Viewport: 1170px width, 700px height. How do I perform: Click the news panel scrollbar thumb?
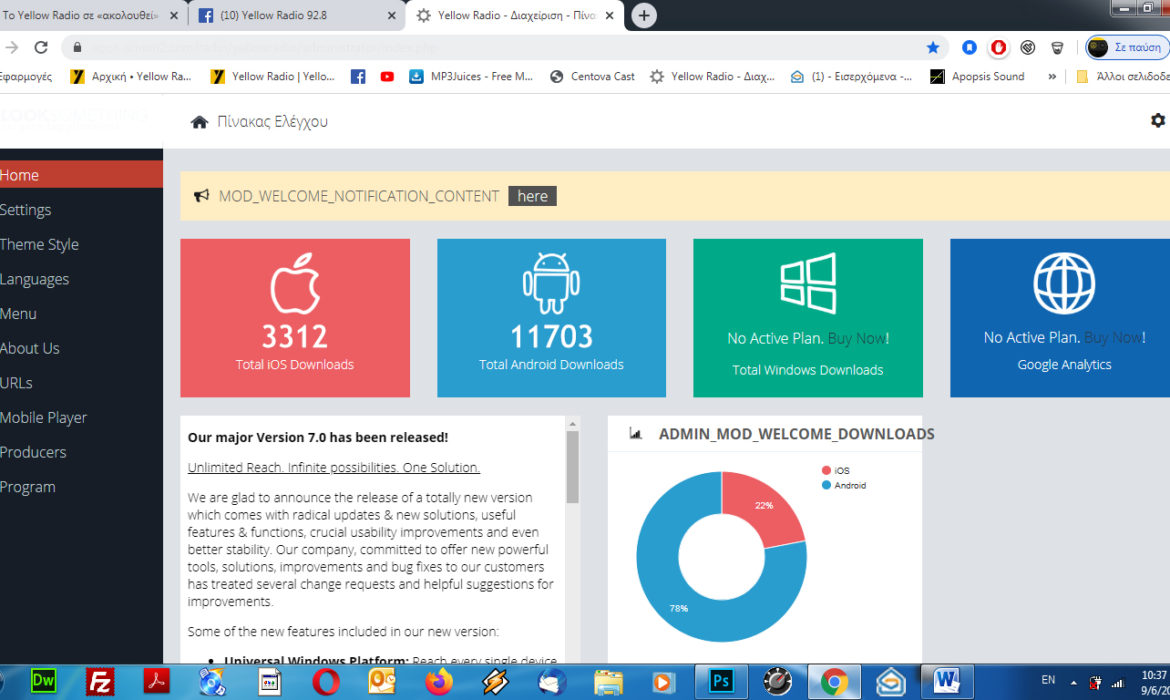click(x=573, y=466)
